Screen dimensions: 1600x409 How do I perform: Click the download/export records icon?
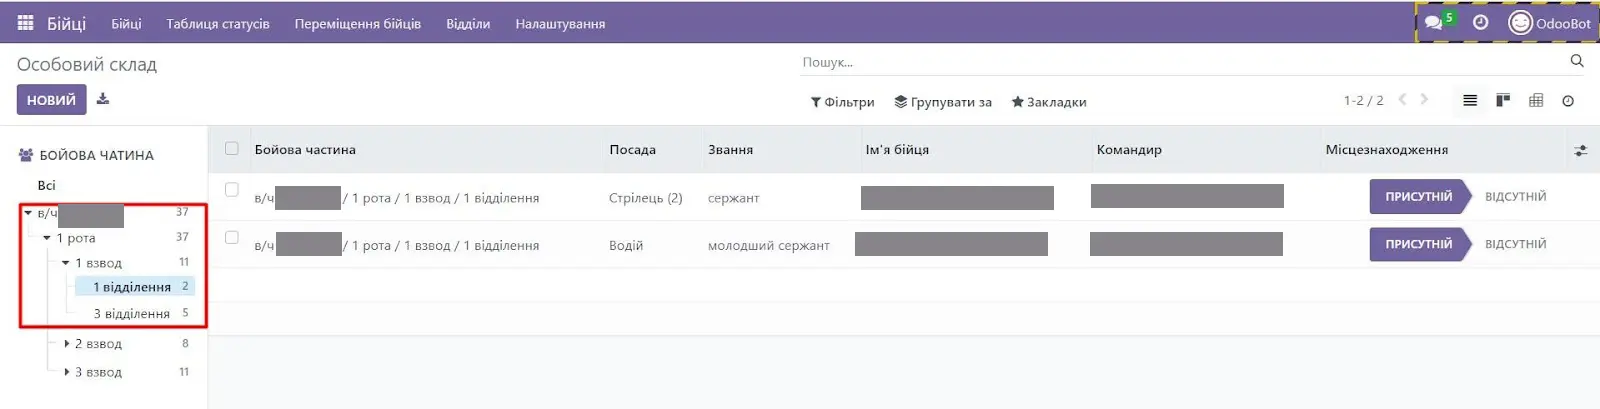(103, 99)
